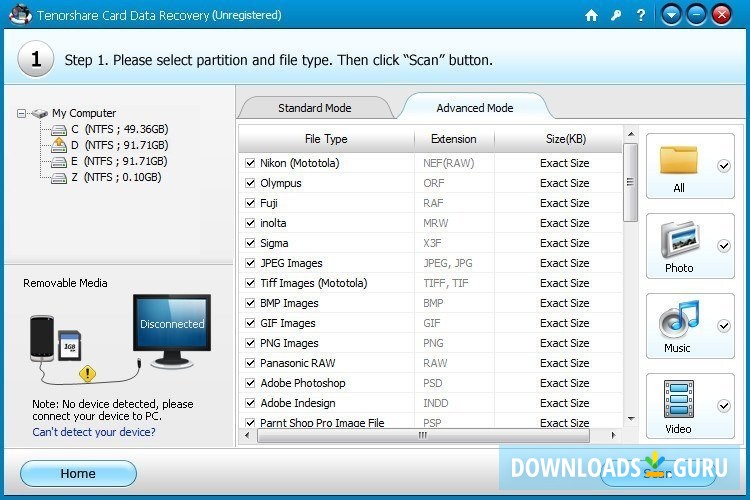The image size is (750, 500).
Task: Select the "C (NTFS ; 49.36GB)" text
Action: point(120,129)
